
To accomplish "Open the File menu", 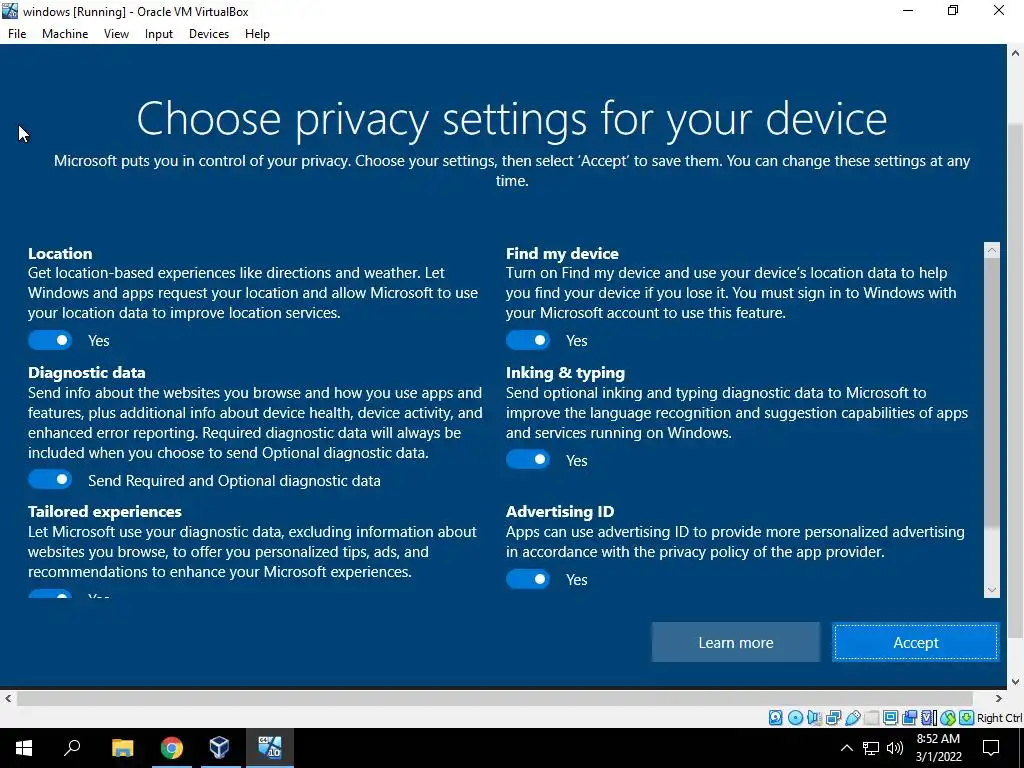I will click(17, 34).
